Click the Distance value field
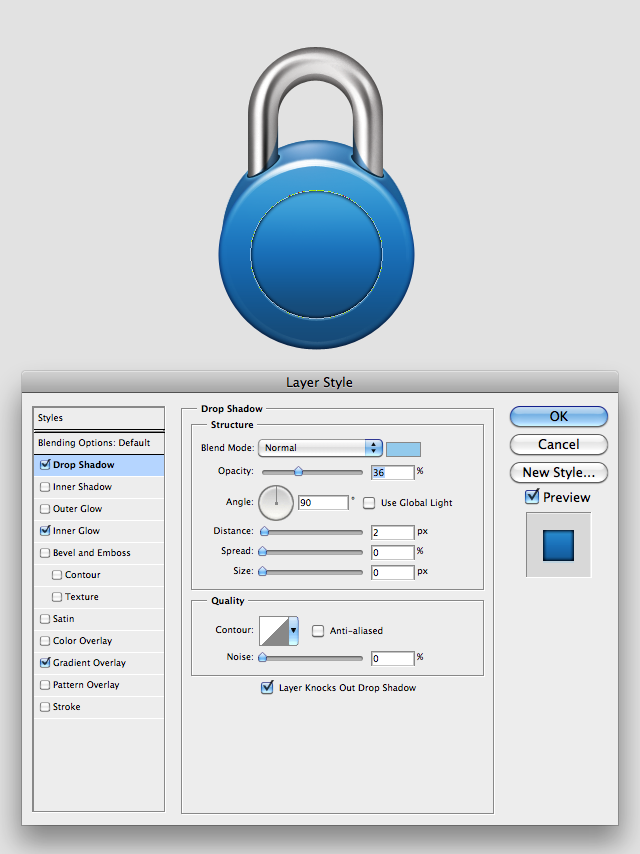This screenshot has height=854, width=640. tap(393, 532)
